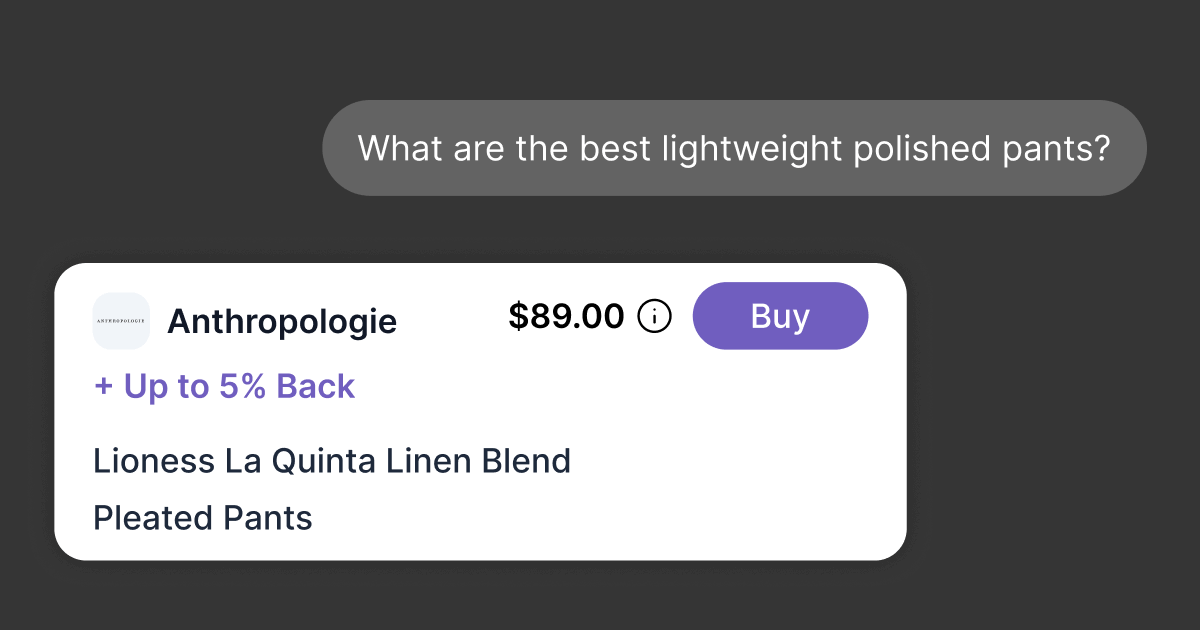Image resolution: width=1200 pixels, height=630 pixels.
Task: Click the '5% Back' cashback text
Action: point(287,387)
